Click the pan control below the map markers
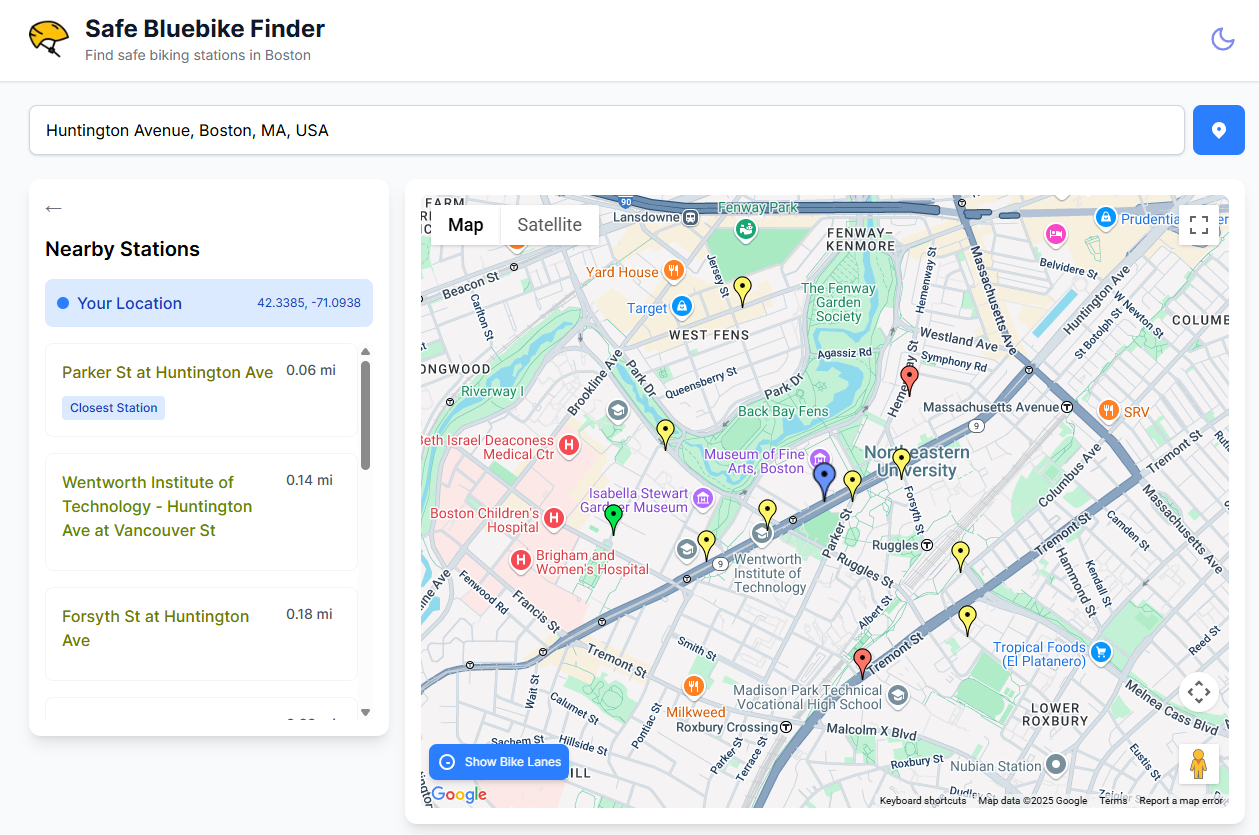1259x835 pixels. 1199,692
